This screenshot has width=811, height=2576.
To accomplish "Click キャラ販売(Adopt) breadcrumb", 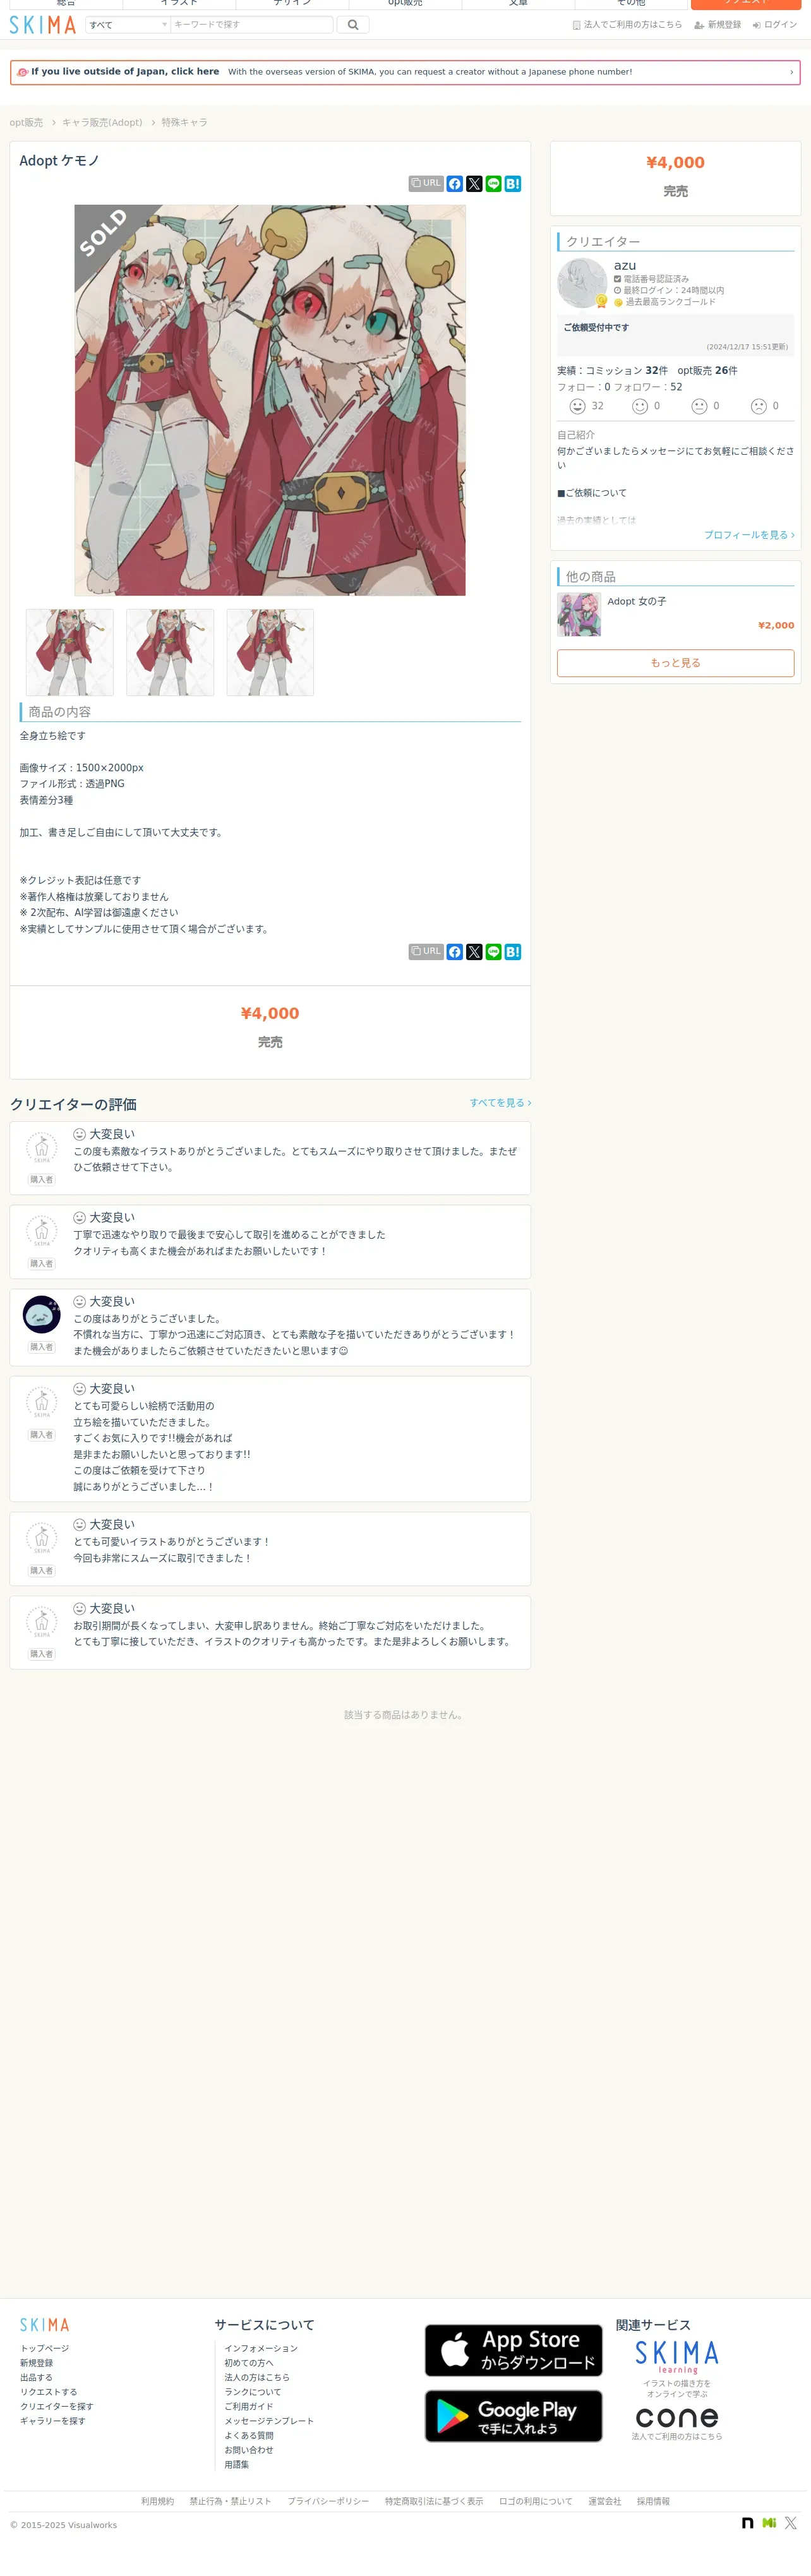I will coord(102,123).
